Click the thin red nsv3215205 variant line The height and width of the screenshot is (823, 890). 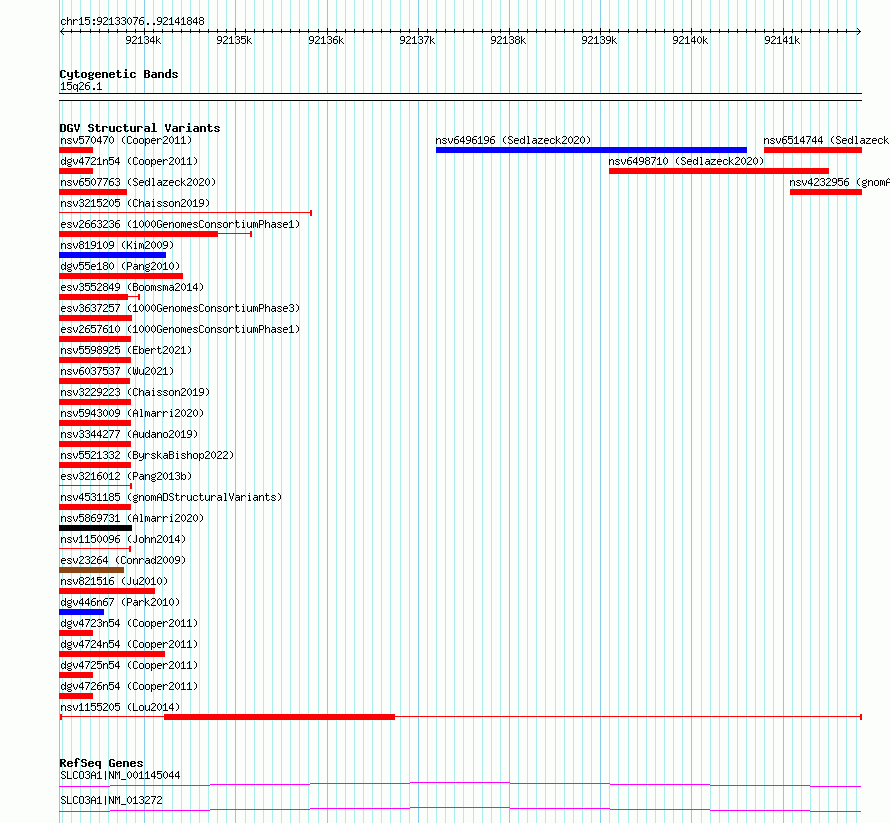[186, 213]
